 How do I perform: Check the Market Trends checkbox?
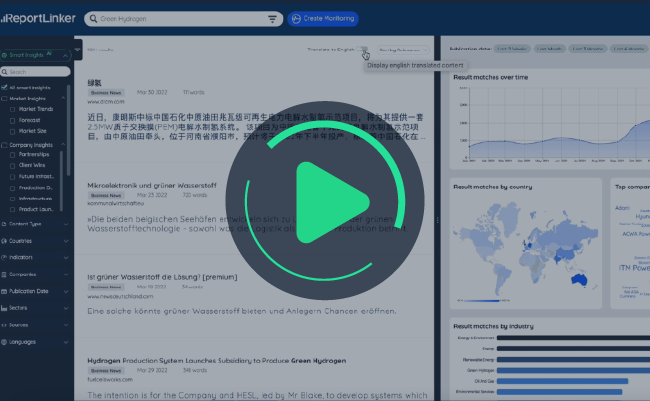click(12, 109)
